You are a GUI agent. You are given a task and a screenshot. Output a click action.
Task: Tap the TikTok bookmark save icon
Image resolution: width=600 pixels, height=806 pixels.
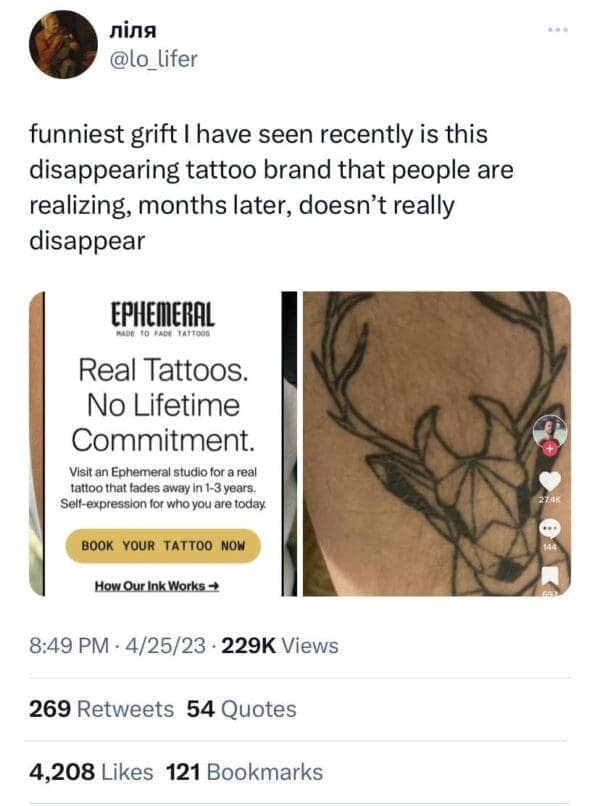pos(549,576)
